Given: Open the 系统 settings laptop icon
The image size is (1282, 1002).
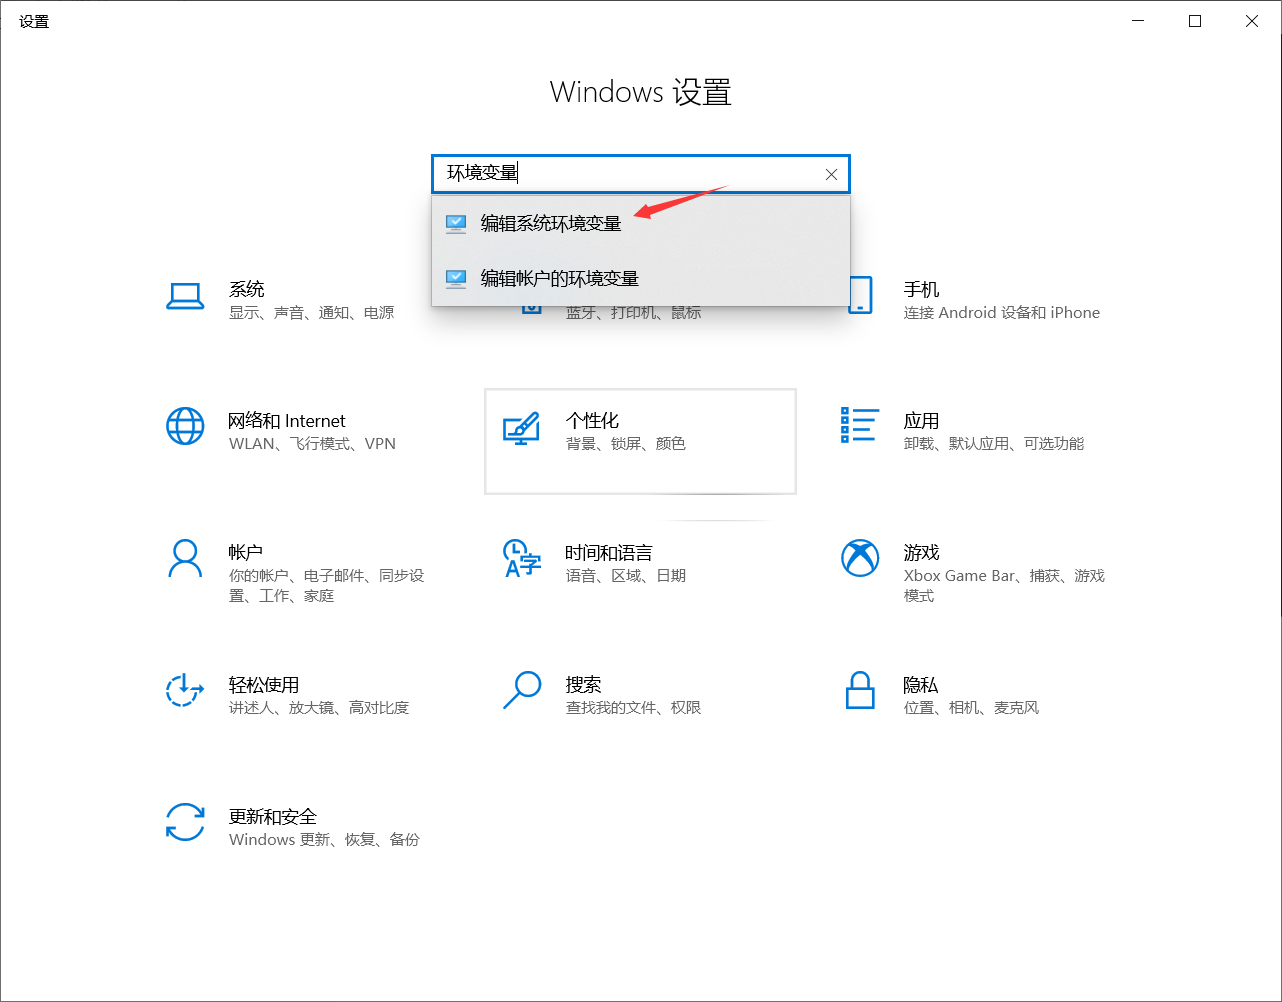Looking at the screenshot, I should click(185, 296).
